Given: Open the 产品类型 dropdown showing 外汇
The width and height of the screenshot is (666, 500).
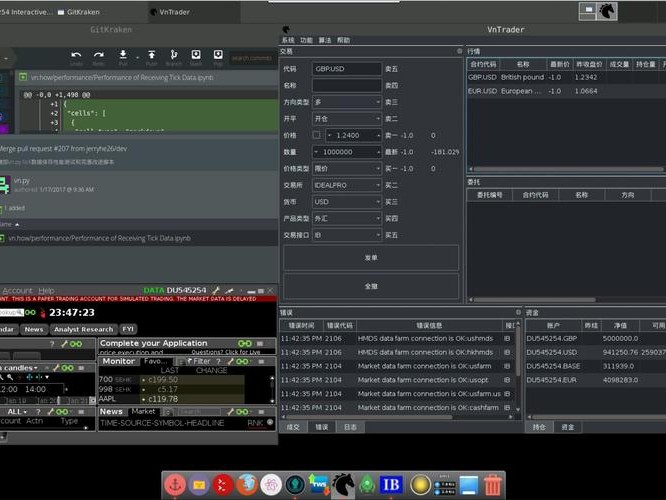Looking at the screenshot, I should click(347, 218).
